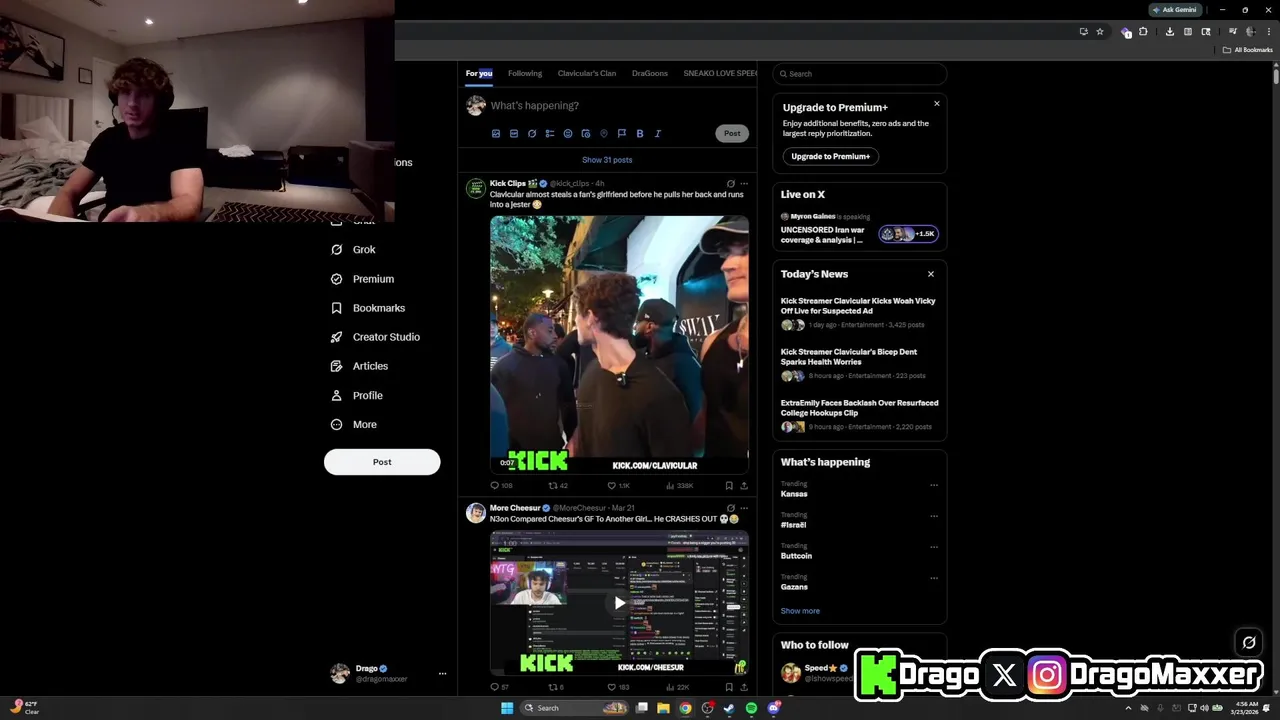Show 31 new posts
The width and height of the screenshot is (1280, 720).
pos(607,160)
